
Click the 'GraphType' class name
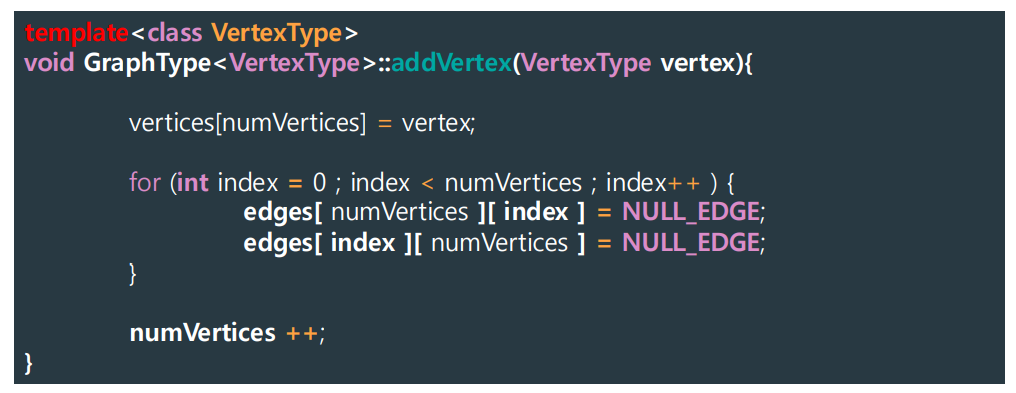tap(148, 64)
